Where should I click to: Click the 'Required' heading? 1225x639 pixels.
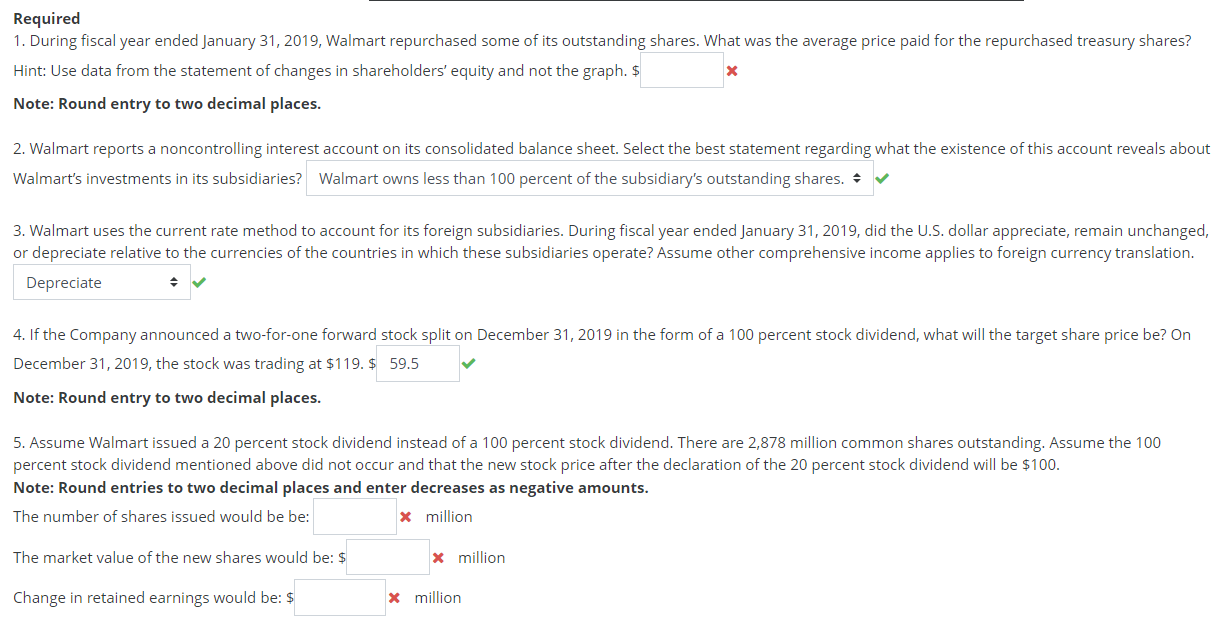coord(47,19)
